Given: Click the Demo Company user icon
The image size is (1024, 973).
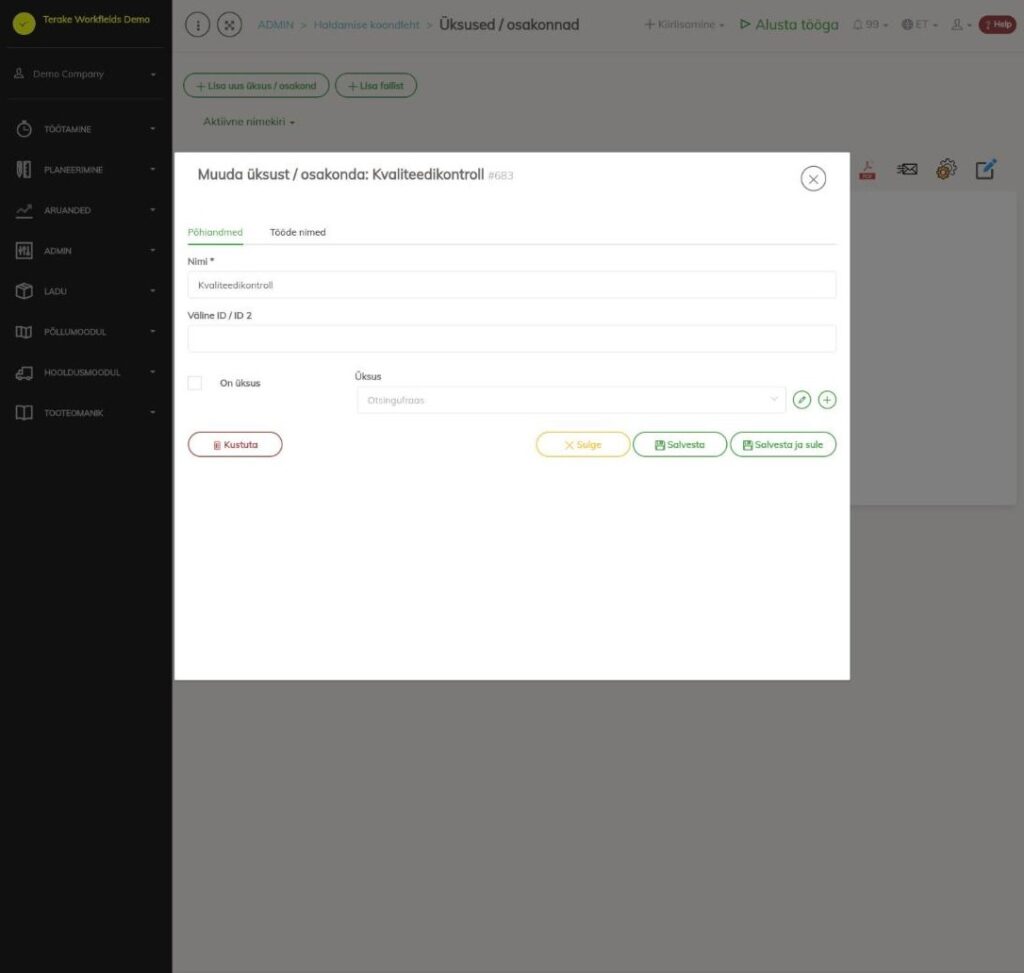Looking at the screenshot, I should (x=19, y=73).
